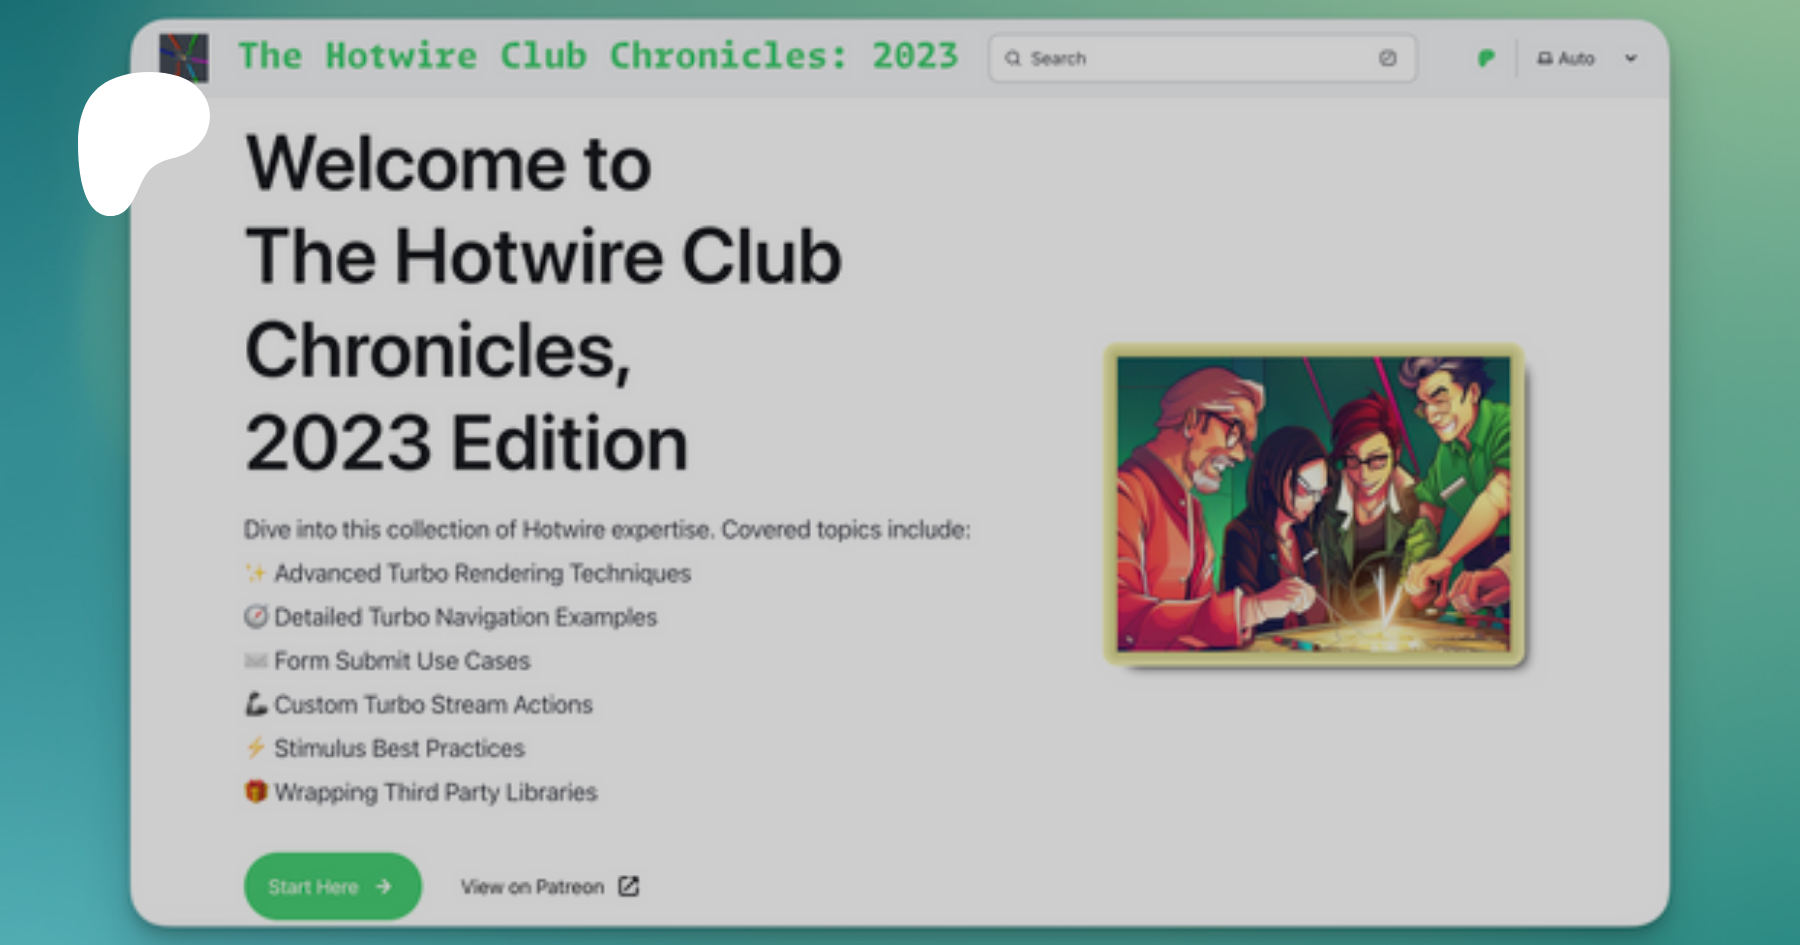Image resolution: width=1800 pixels, height=945 pixels.
Task: Click the Custom Turbo Stream Actions item
Action: pyautogui.click(x=433, y=704)
